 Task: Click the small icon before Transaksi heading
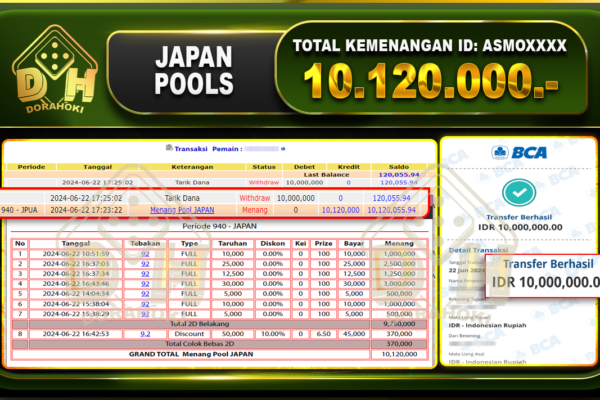coord(169,148)
